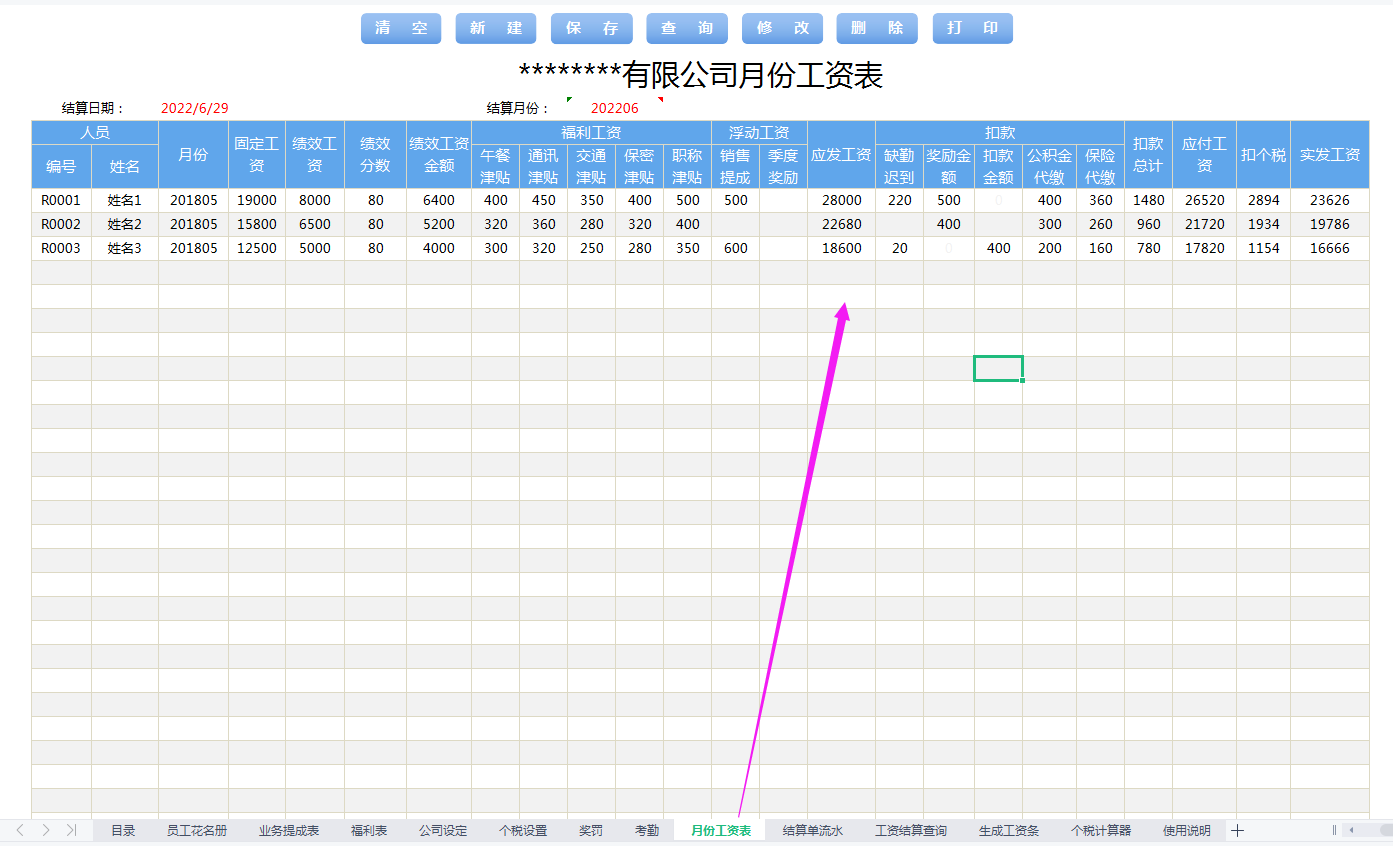Click the next sheet navigation arrow
1393x846 pixels.
click(47, 830)
